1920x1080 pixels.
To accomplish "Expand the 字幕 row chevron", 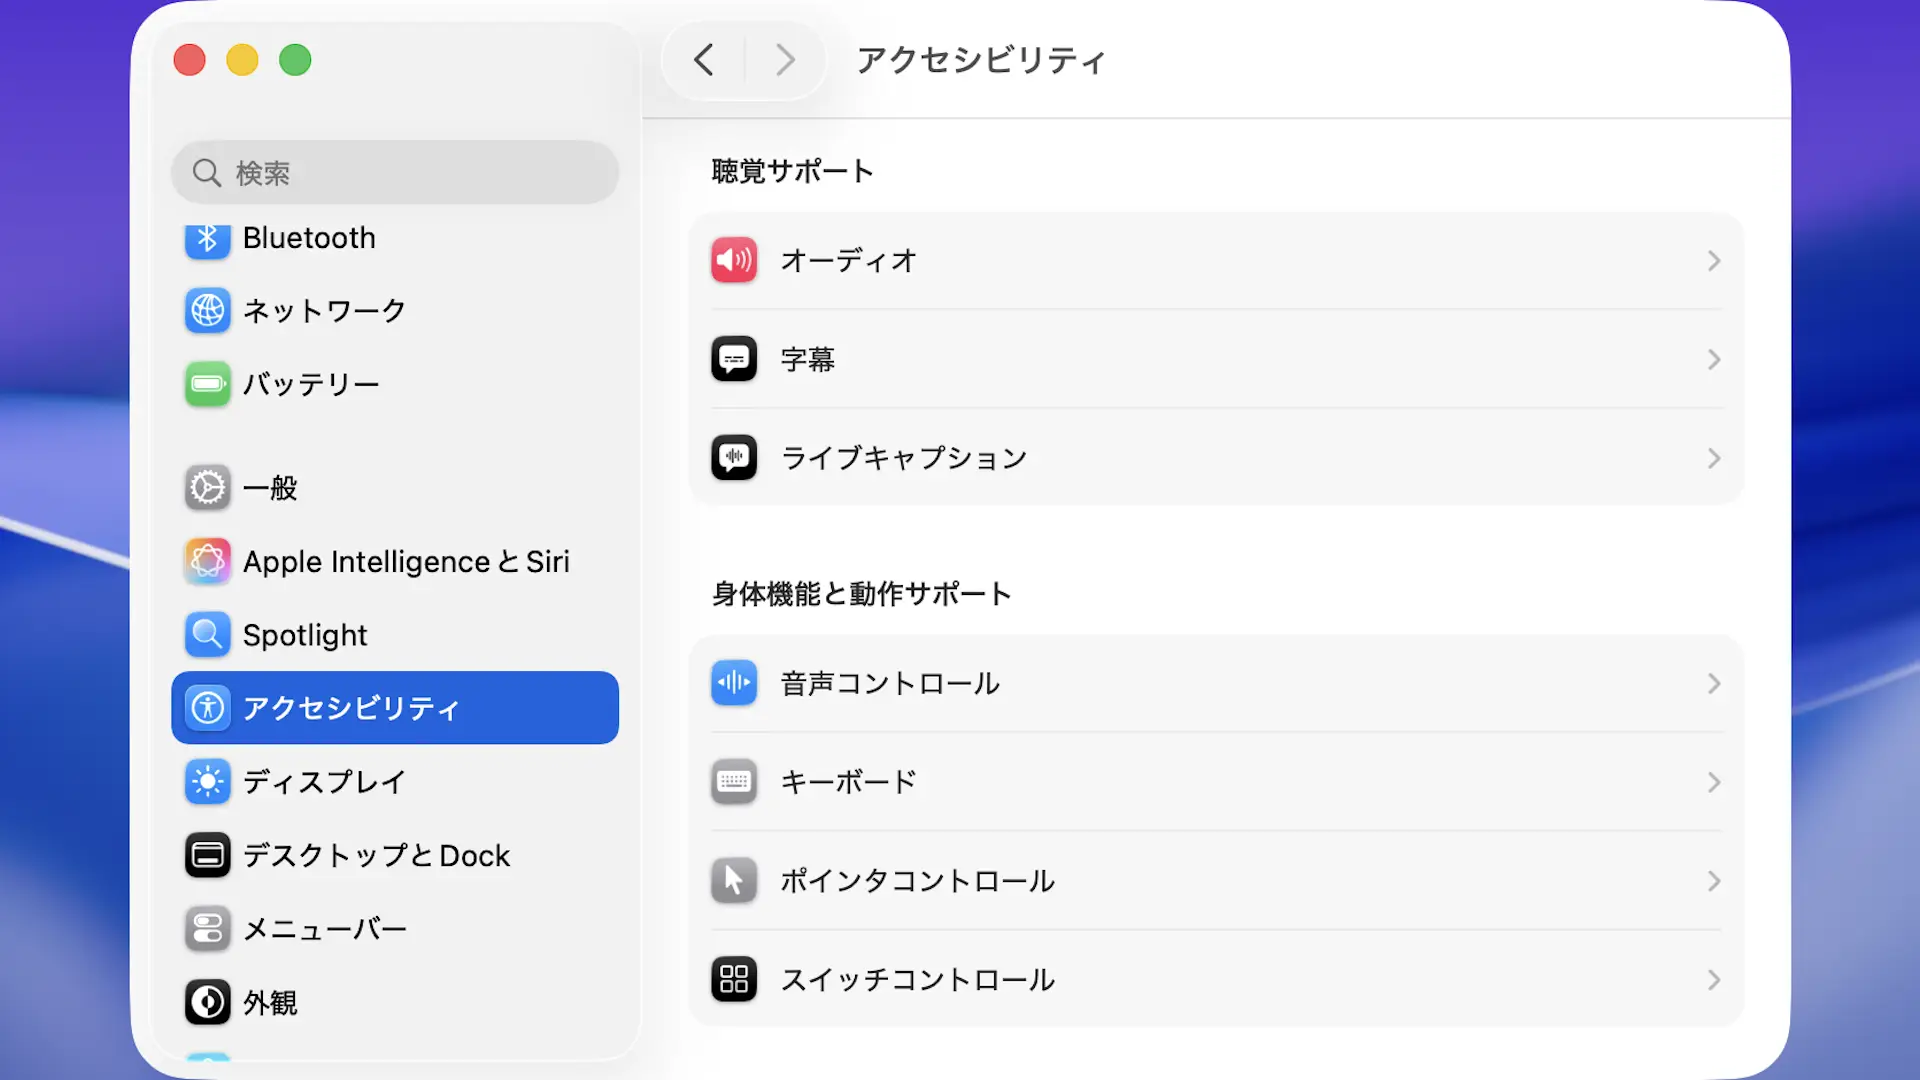I will coord(1713,360).
